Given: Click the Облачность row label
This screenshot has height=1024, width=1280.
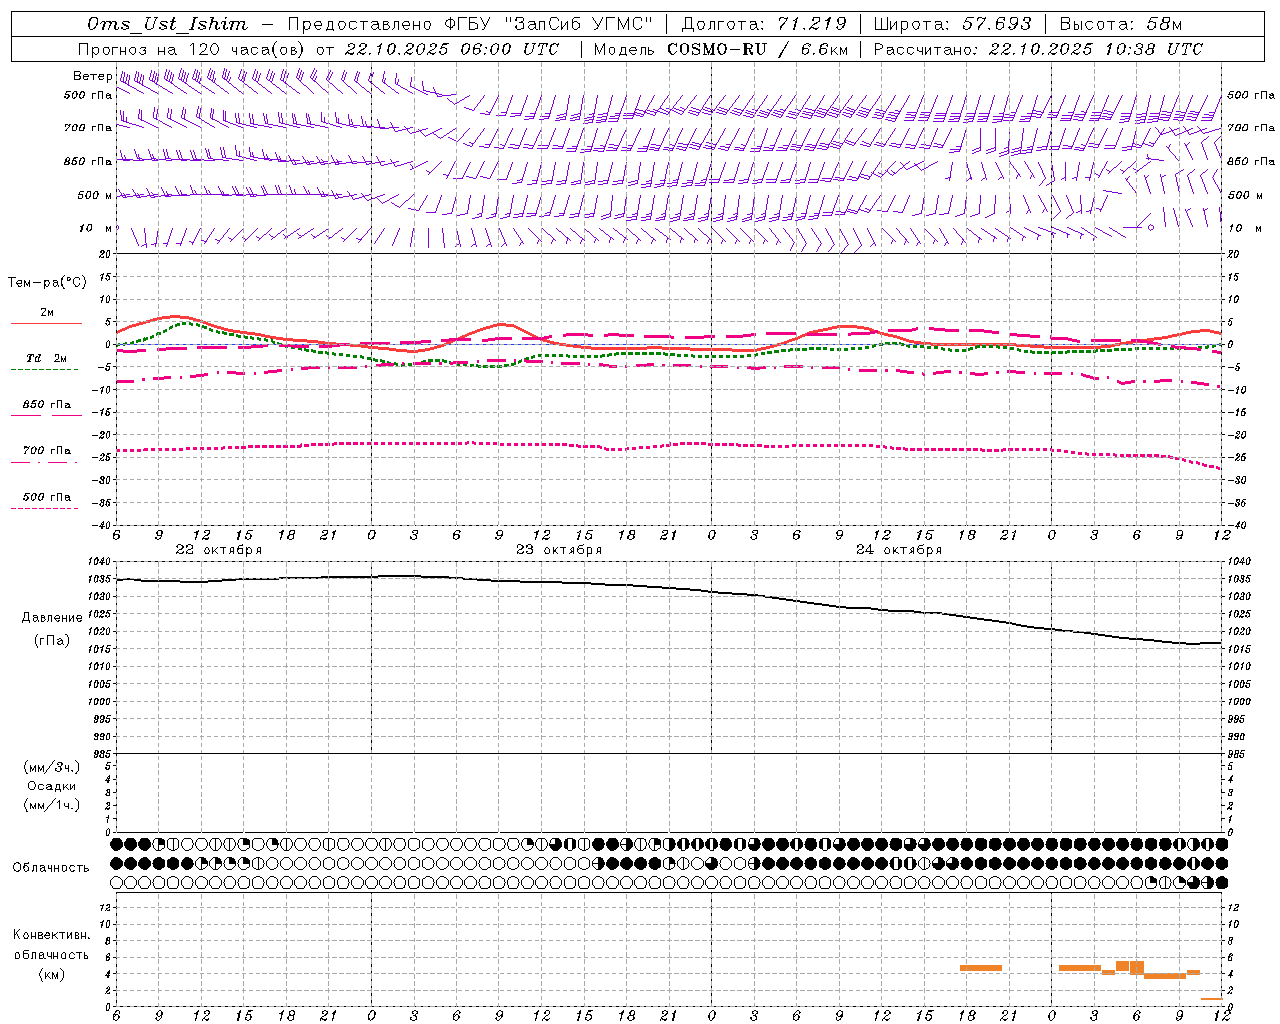Looking at the screenshot, I should (51, 868).
